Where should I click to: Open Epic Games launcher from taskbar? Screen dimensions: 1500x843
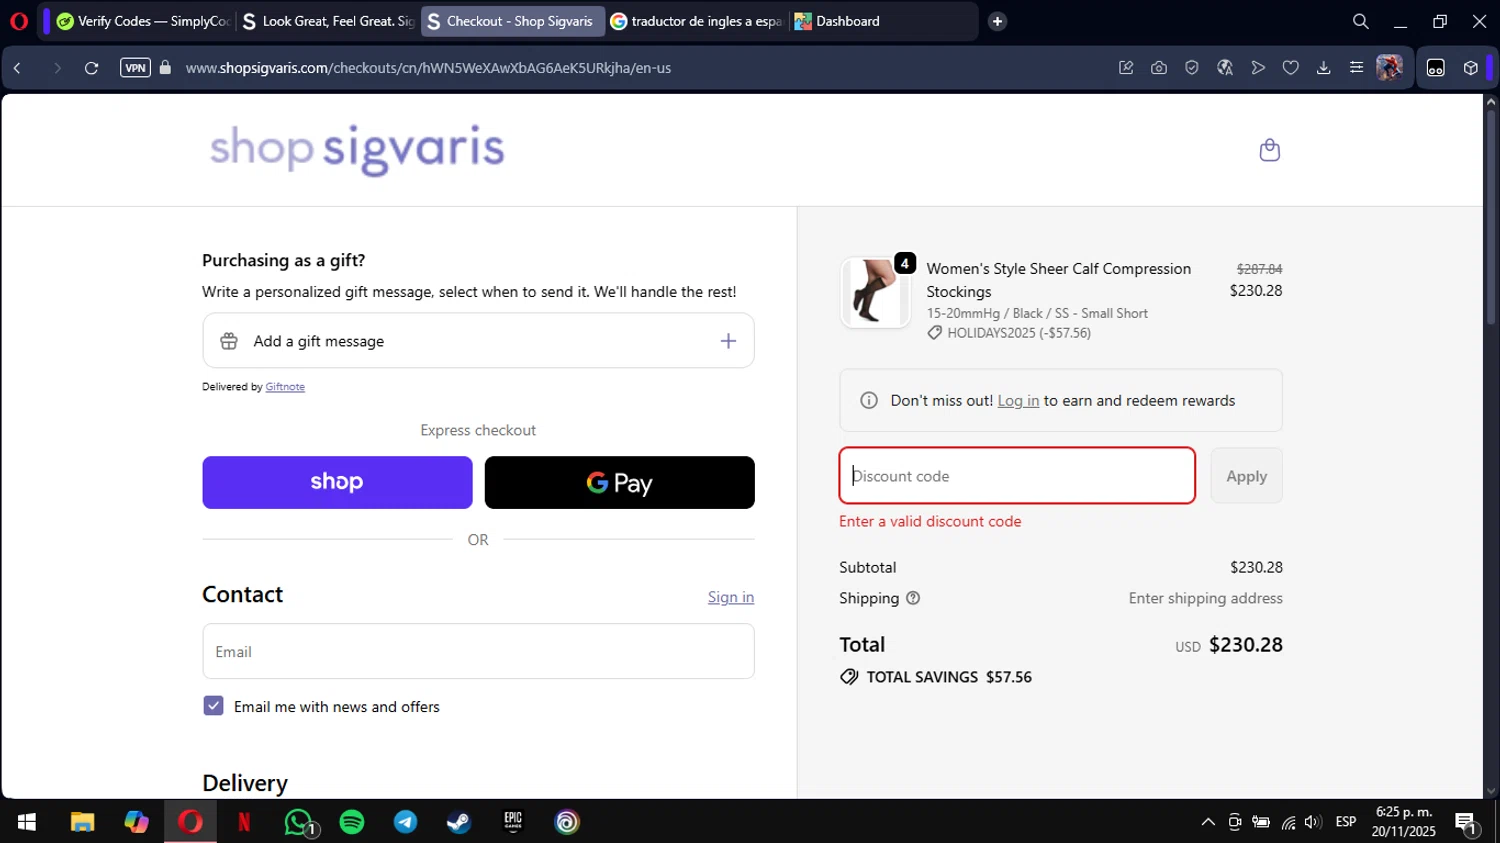[513, 822]
